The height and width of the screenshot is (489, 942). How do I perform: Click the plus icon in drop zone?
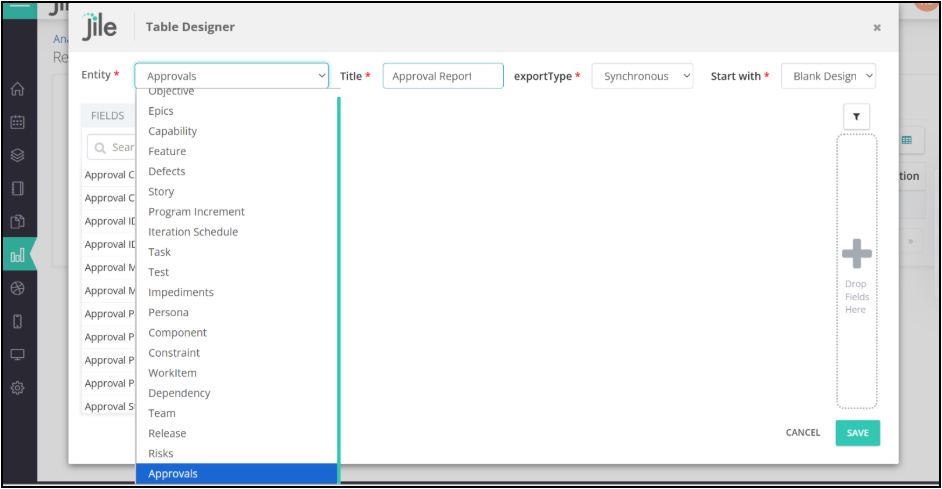856,254
